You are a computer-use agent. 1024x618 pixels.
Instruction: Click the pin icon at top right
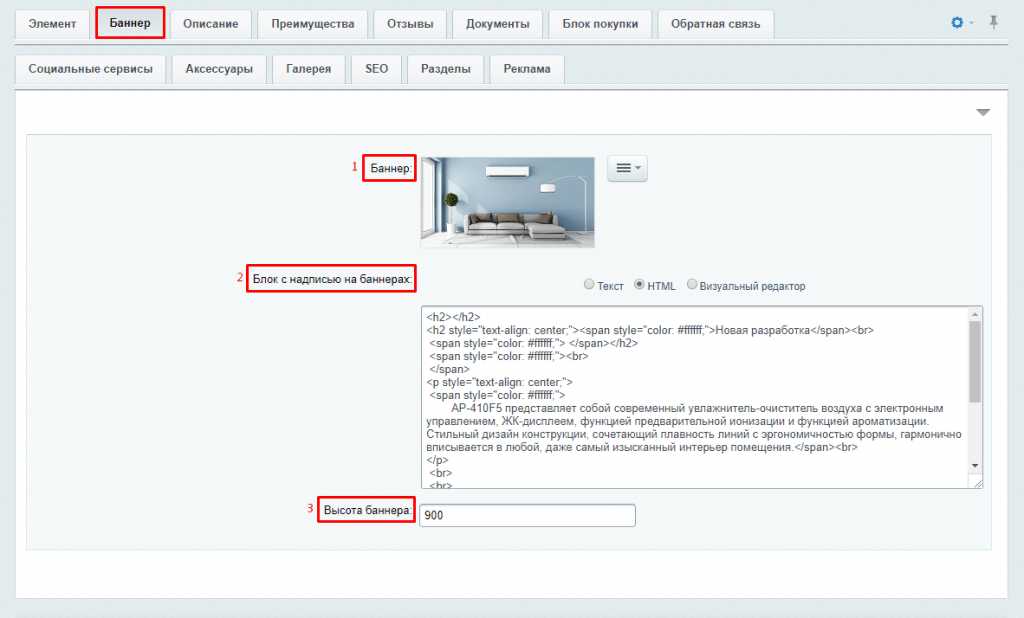coord(993,22)
